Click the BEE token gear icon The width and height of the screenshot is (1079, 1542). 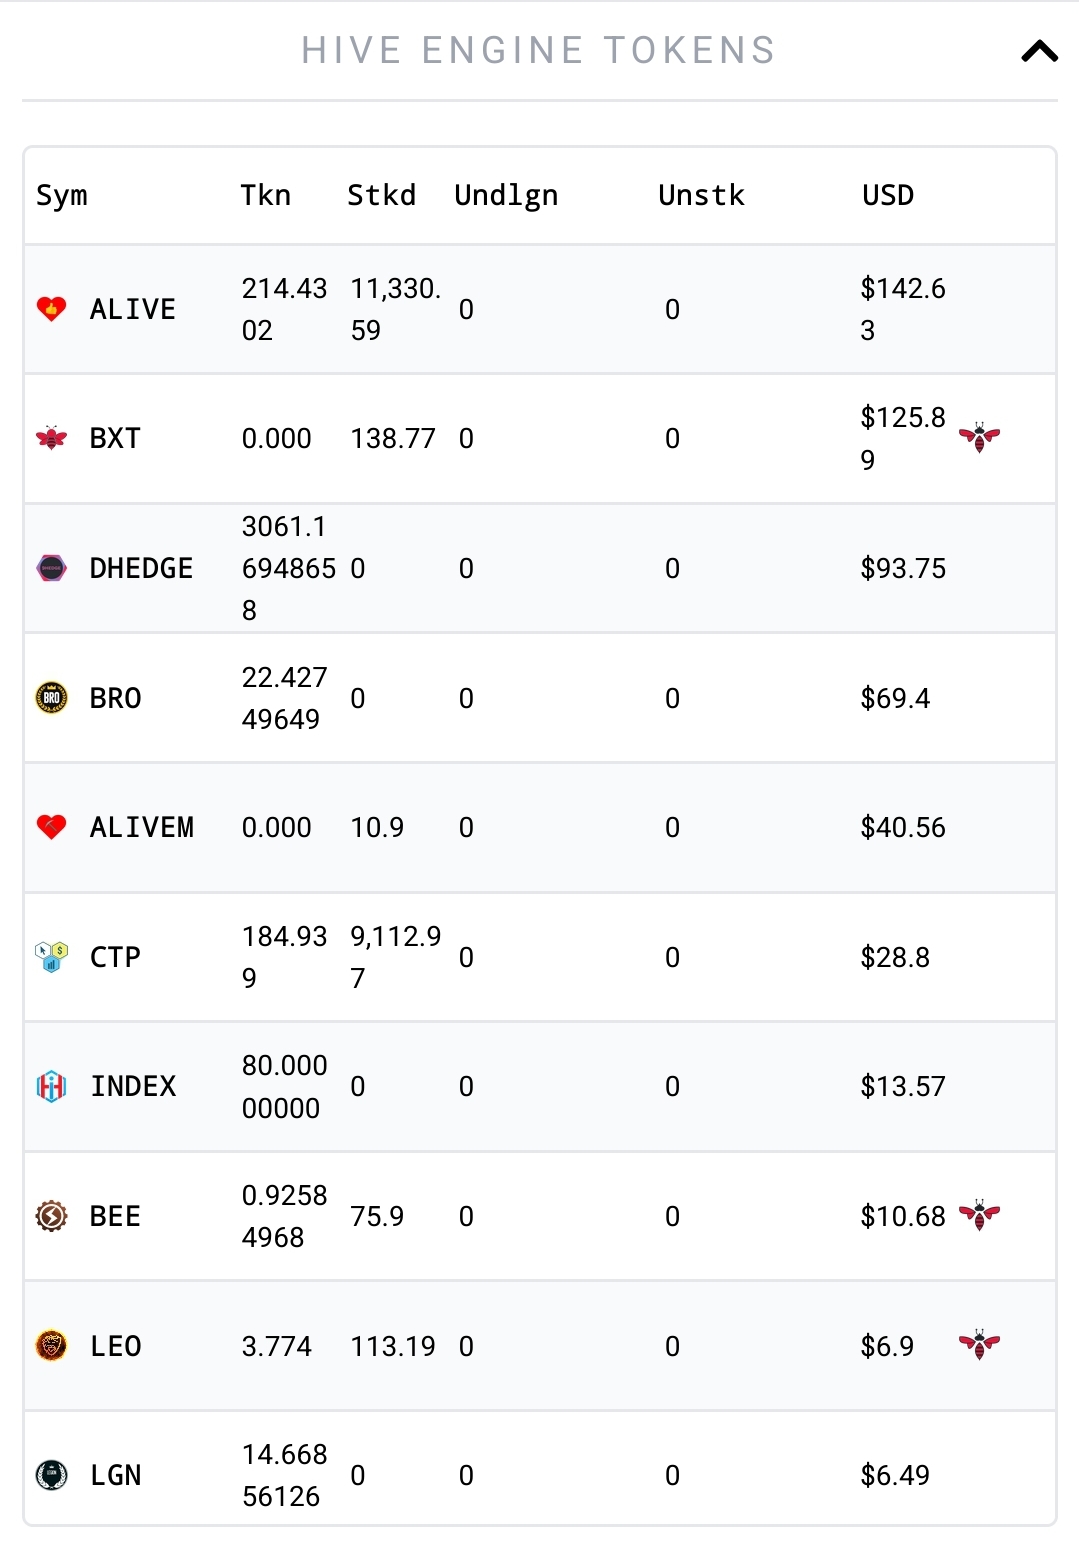point(51,1216)
